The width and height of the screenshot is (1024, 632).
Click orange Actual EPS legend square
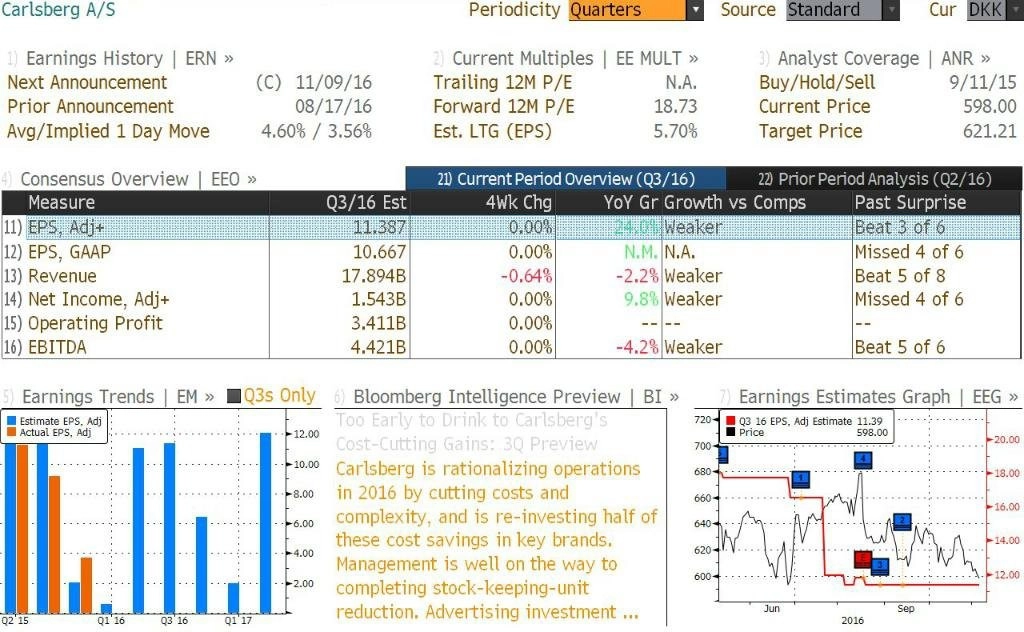11,432
